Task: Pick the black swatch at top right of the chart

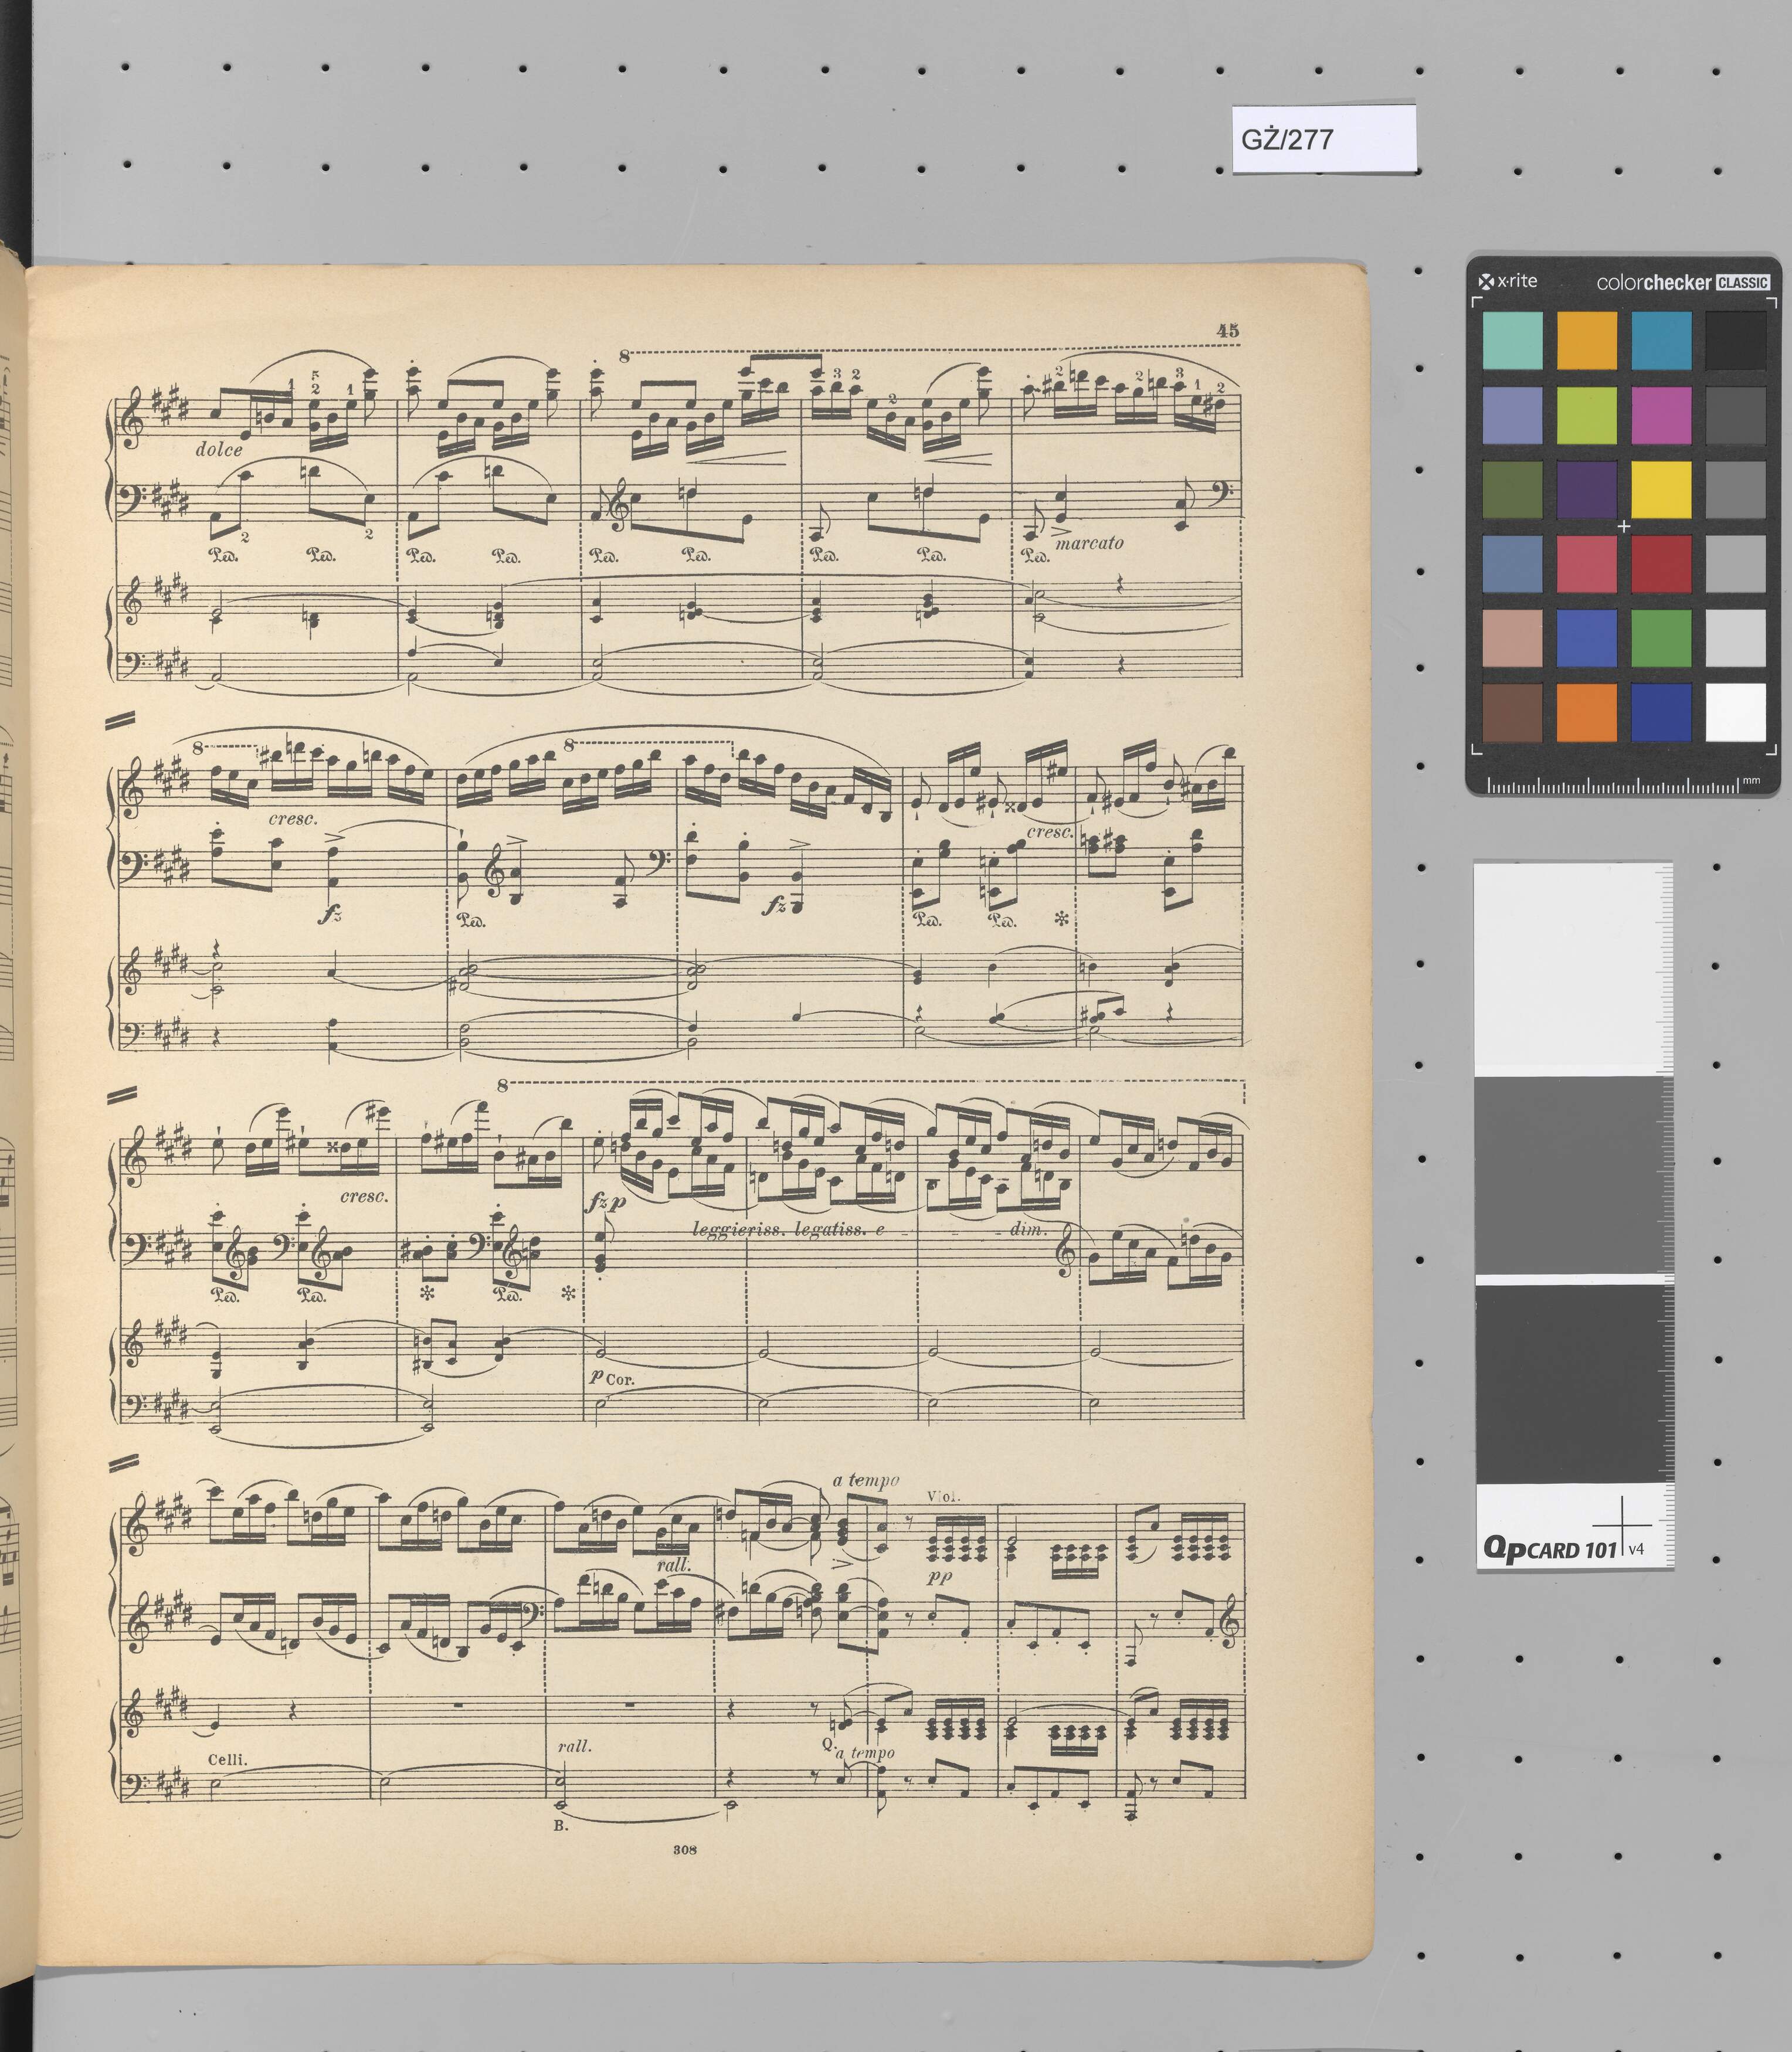Action: (x=1735, y=340)
